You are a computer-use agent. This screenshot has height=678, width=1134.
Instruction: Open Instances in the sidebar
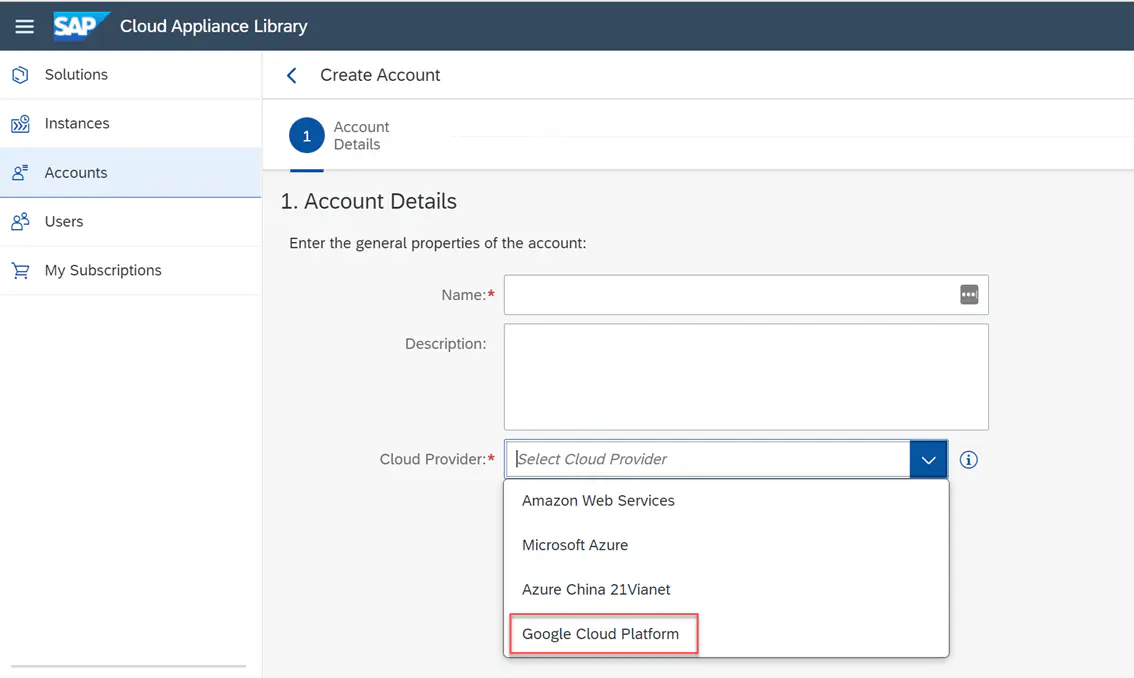click(131, 124)
